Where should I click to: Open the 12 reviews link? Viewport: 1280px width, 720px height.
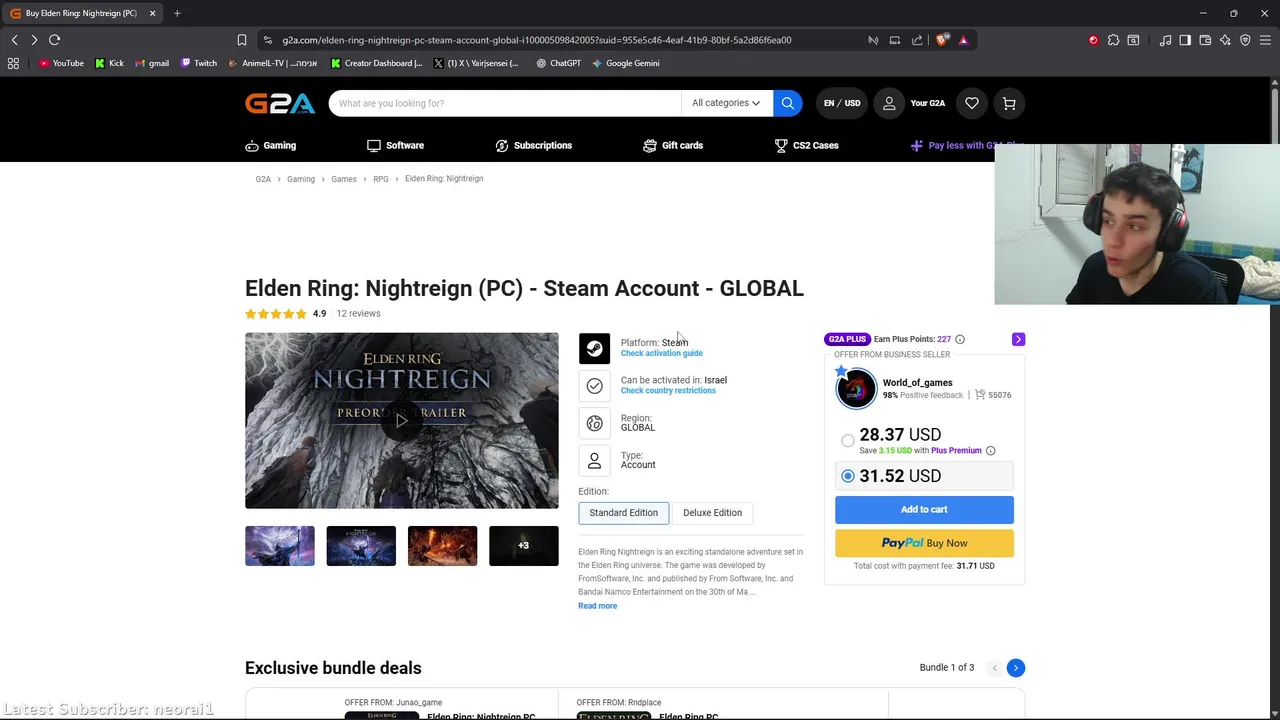(x=358, y=313)
